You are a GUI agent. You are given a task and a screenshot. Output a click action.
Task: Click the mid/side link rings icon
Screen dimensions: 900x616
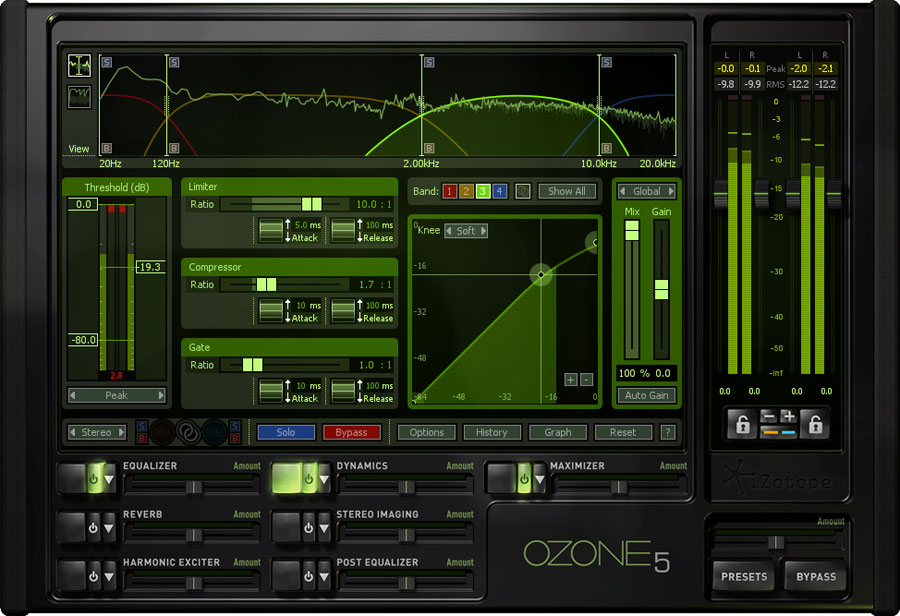click(x=188, y=432)
